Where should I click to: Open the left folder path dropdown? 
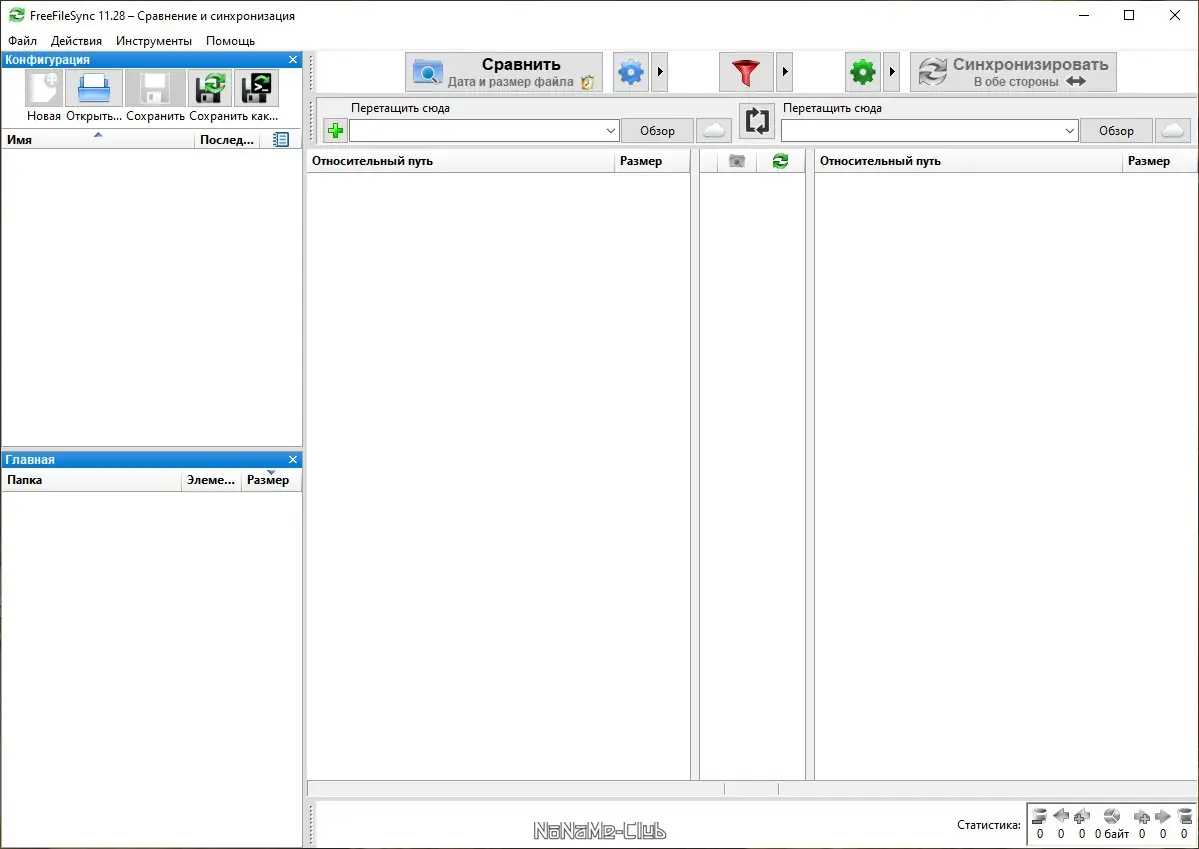610,131
